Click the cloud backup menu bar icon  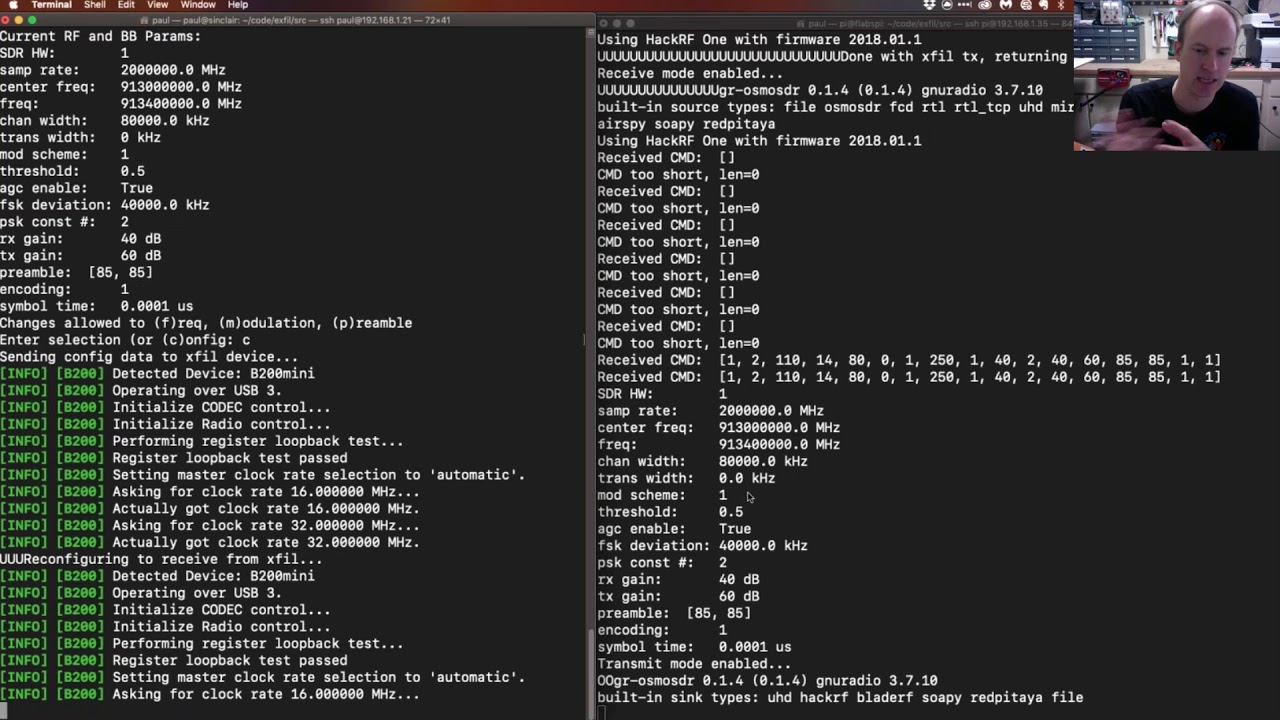pyautogui.click(x=947, y=4)
